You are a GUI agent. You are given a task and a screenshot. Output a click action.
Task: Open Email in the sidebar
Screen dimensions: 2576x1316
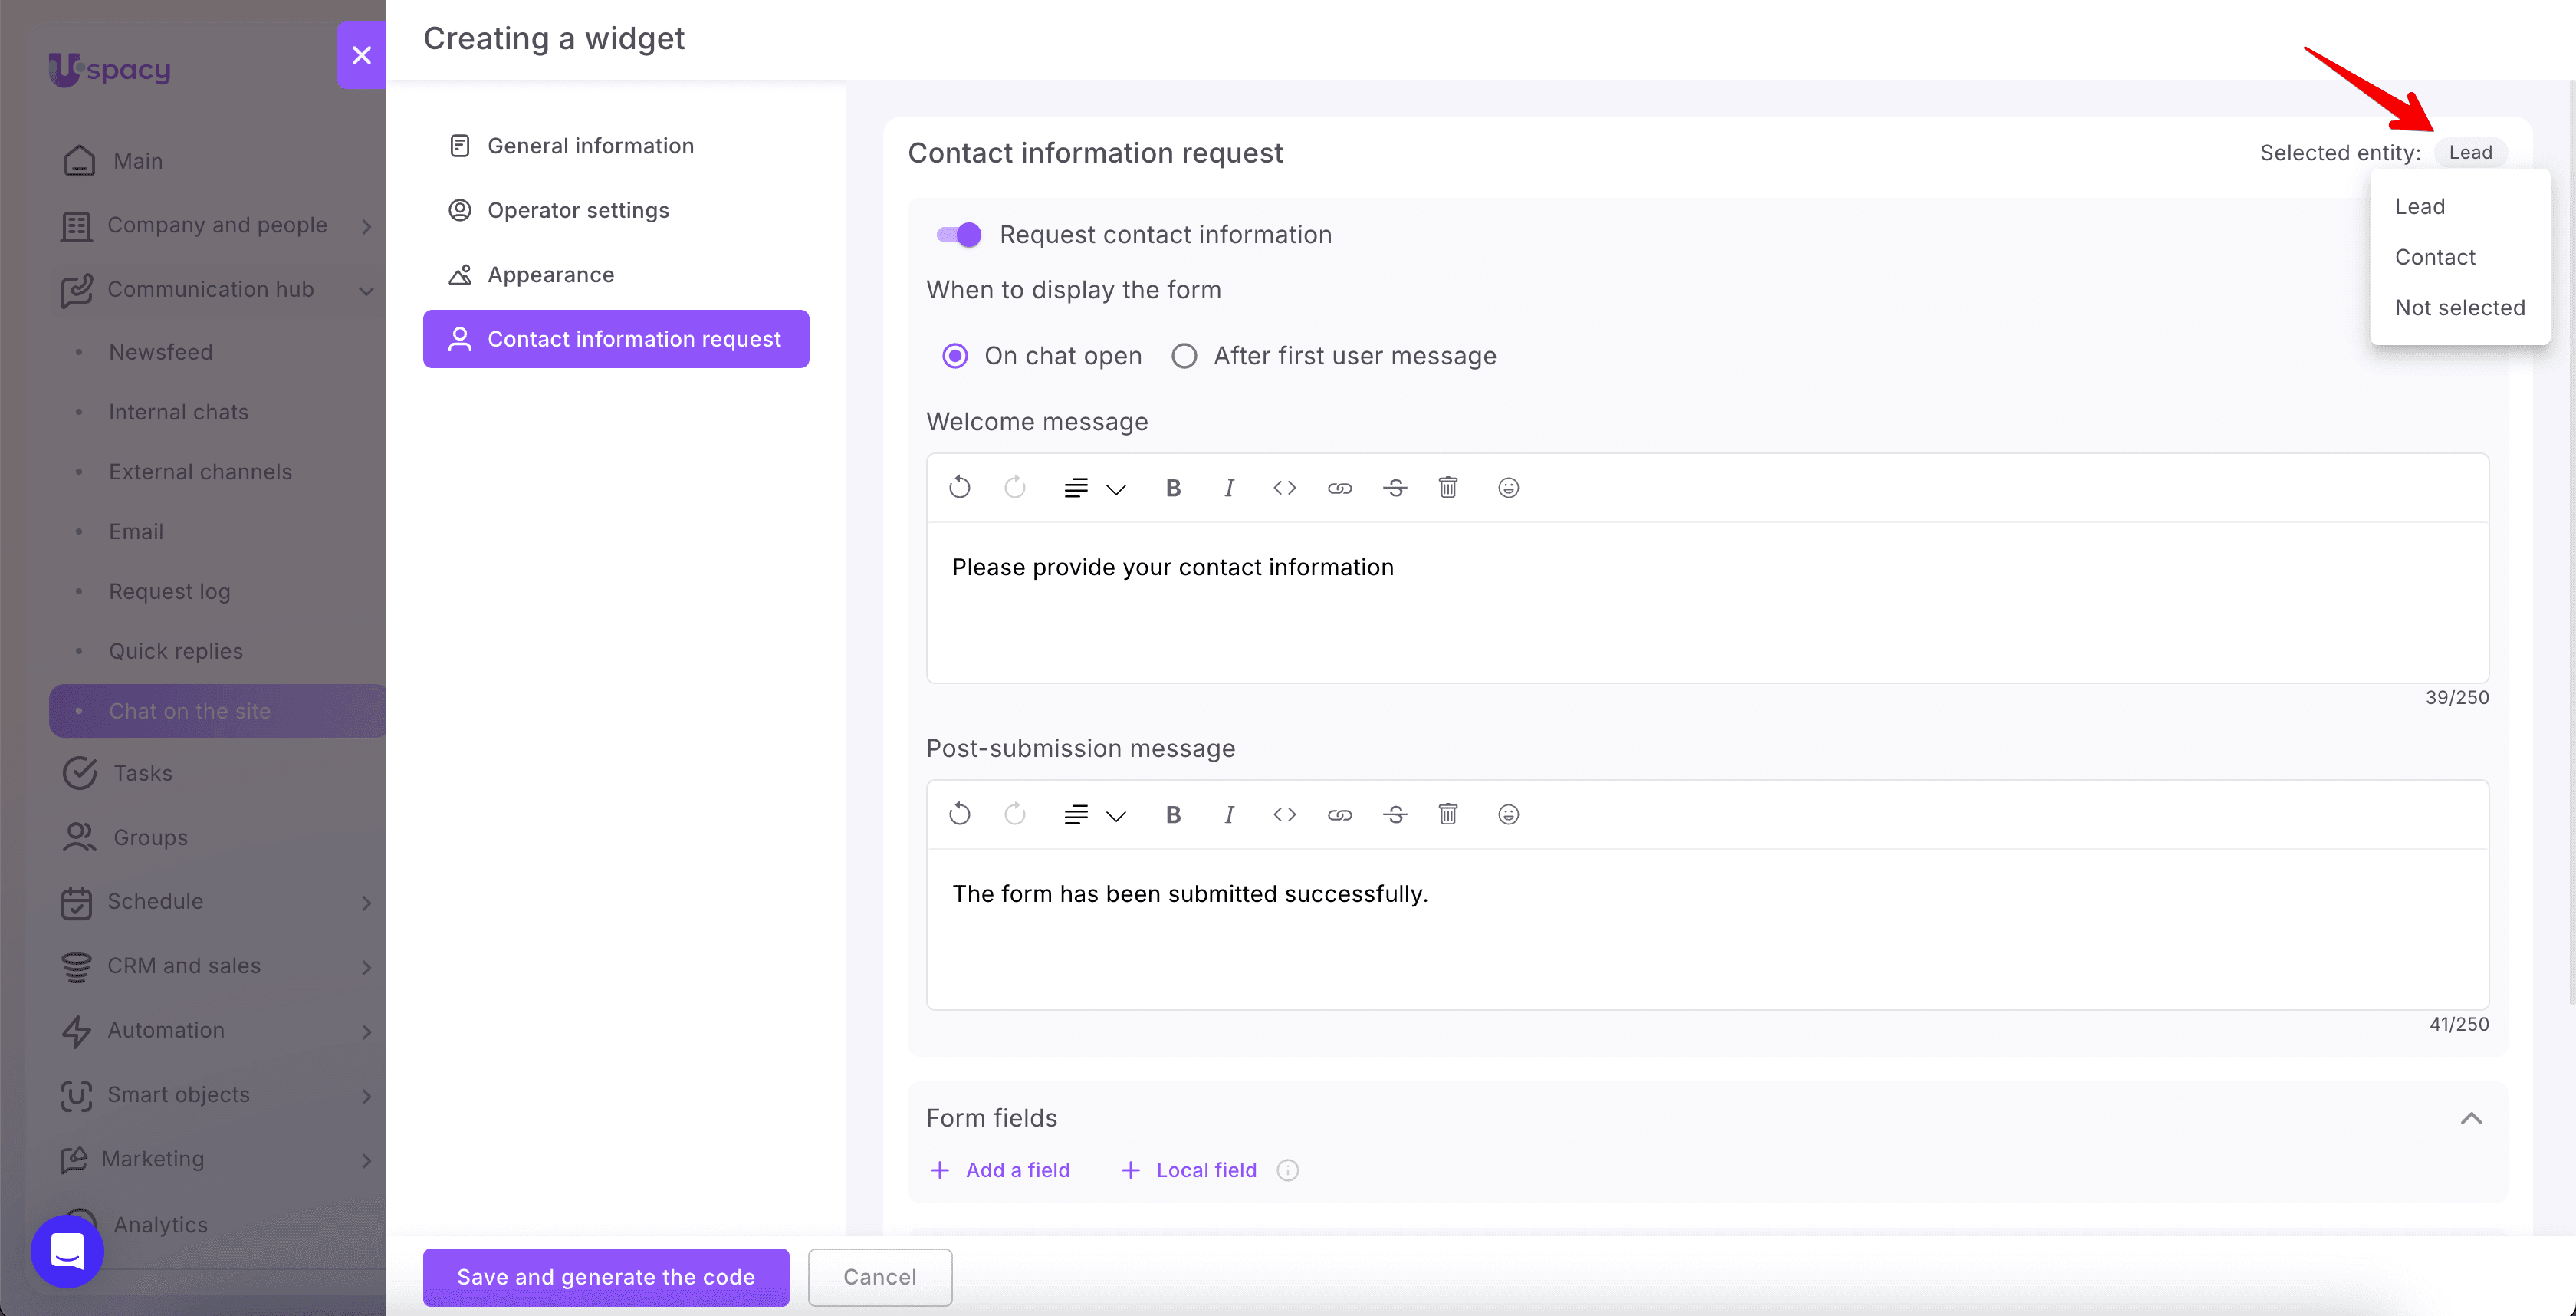[136, 532]
